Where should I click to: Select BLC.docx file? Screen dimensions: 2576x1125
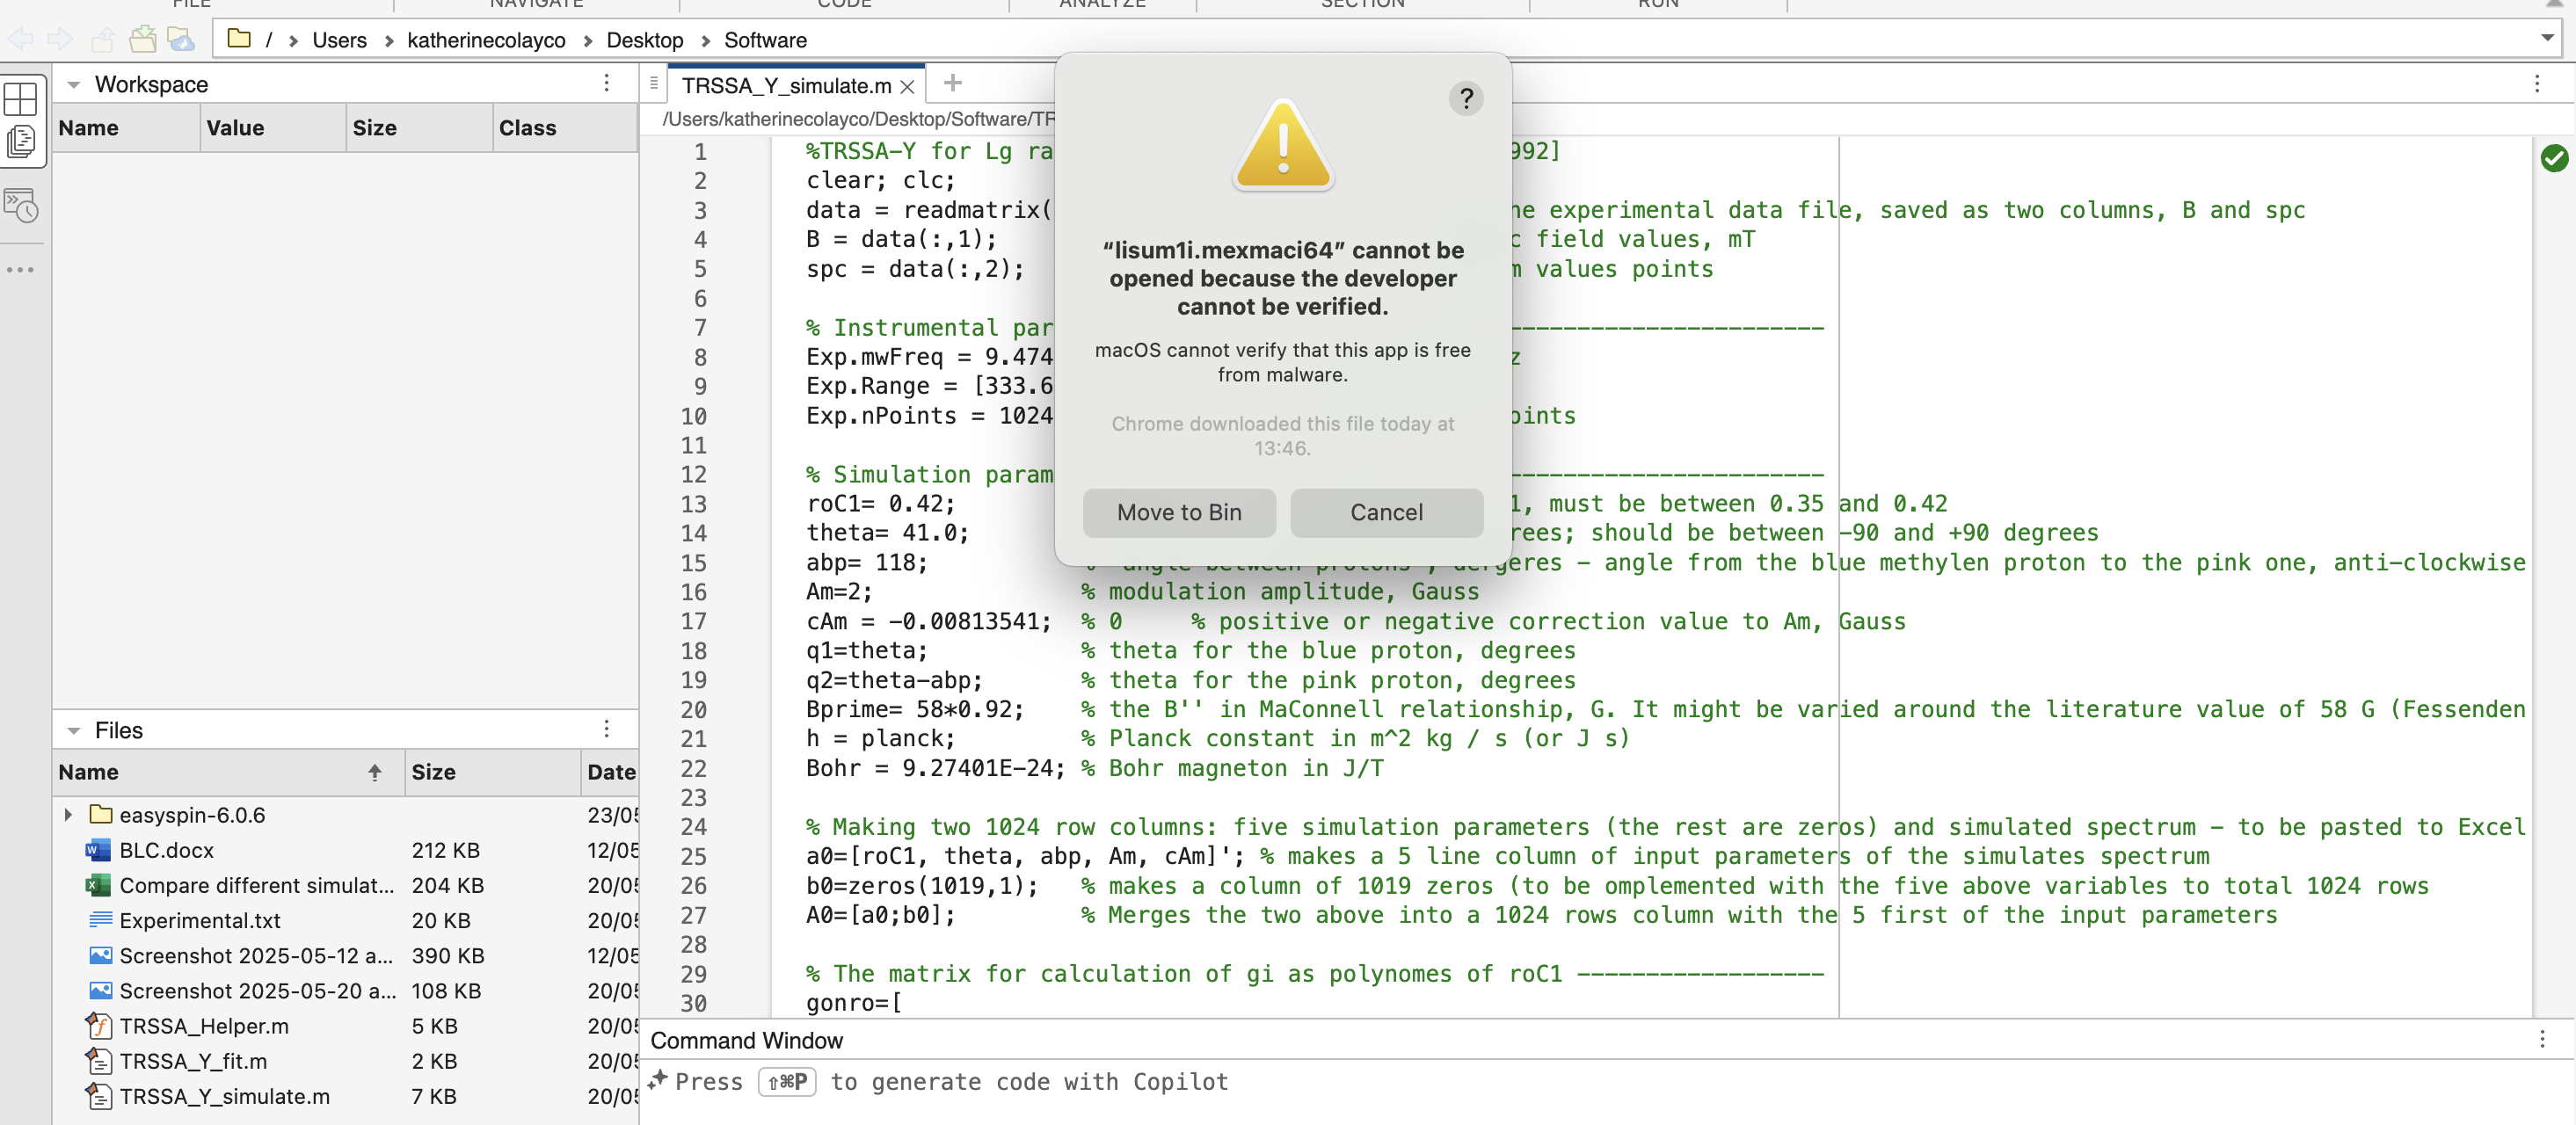tap(166, 850)
